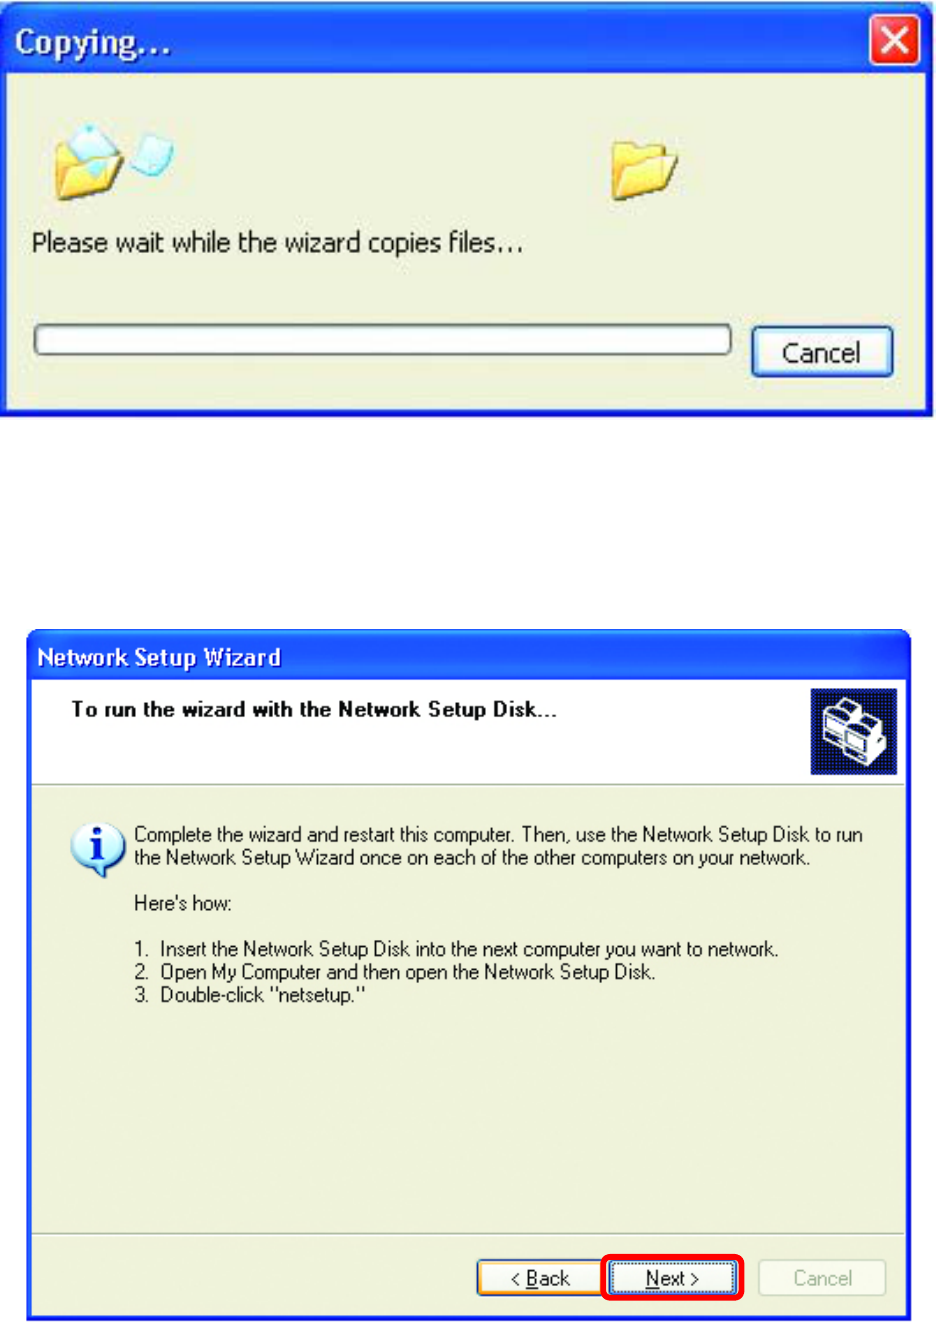The image size is (936, 1330).
Task: Click the network computers wizard icon
Action: [853, 731]
